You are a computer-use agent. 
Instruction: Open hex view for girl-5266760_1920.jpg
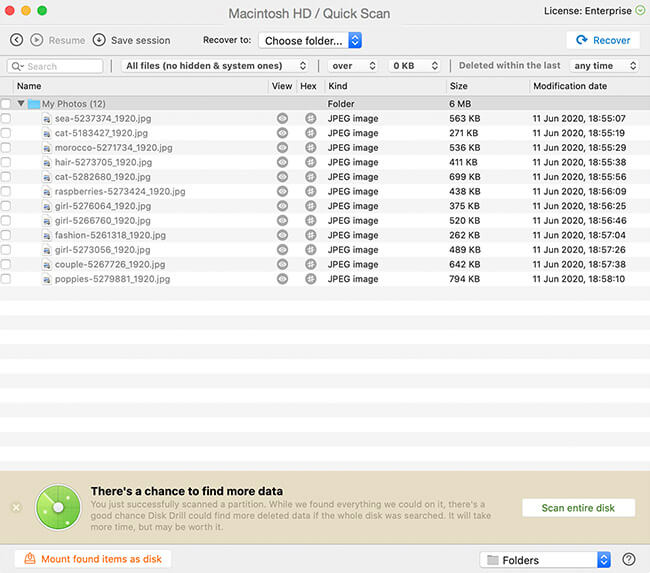pos(310,221)
